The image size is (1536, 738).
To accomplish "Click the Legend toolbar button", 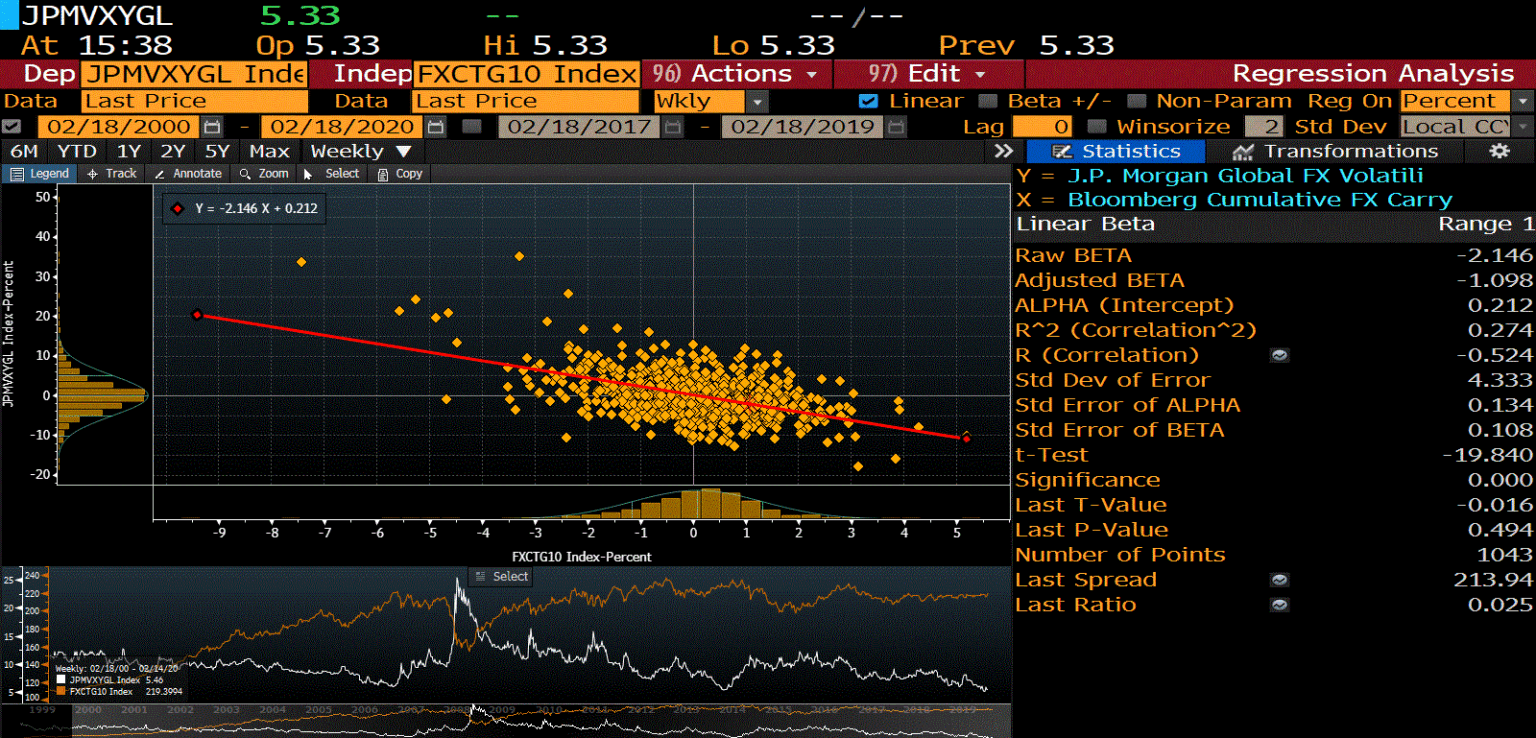I will click(39, 173).
